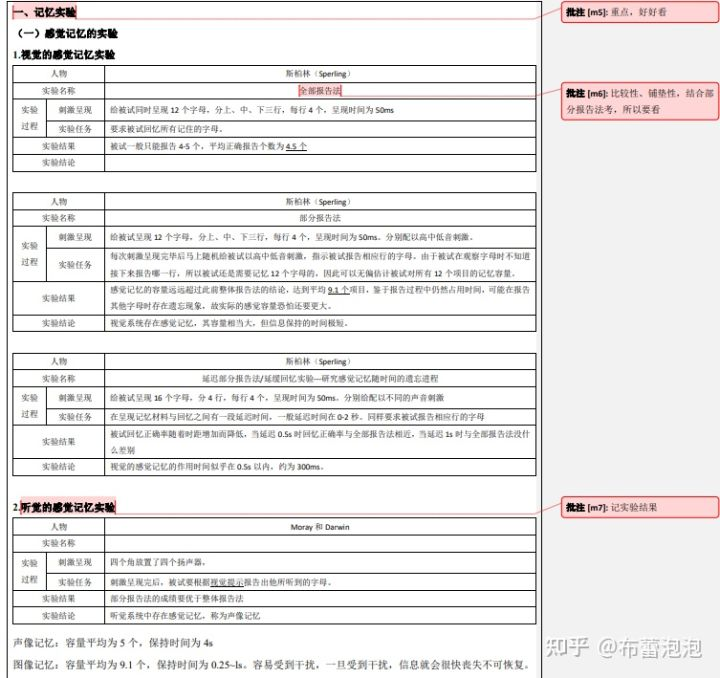This screenshot has width=720, height=678.
Task: Click the line starting 接下来报告哪一行
Action: click(313, 274)
